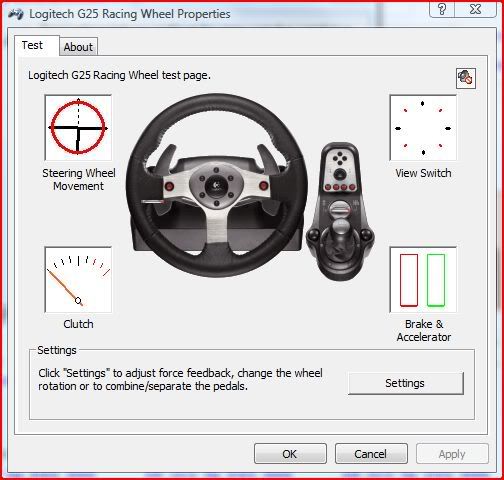Click the View Switch direction indicator
This screenshot has width=504, height=480.
[x=423, y=128]
